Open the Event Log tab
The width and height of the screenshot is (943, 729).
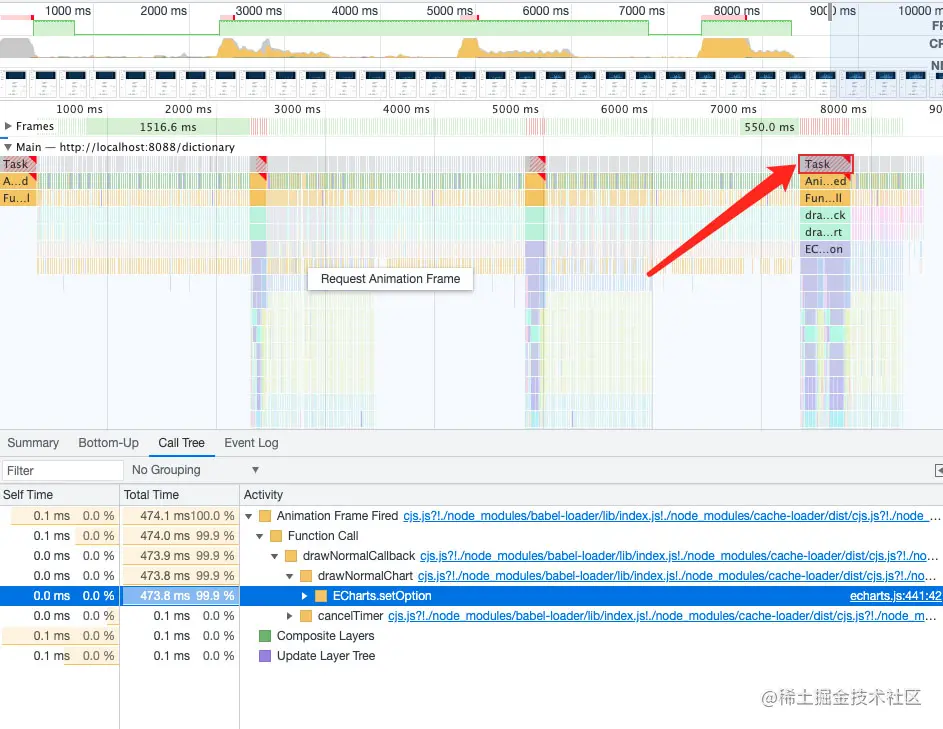pyautogui.click(x=251, y=443)
